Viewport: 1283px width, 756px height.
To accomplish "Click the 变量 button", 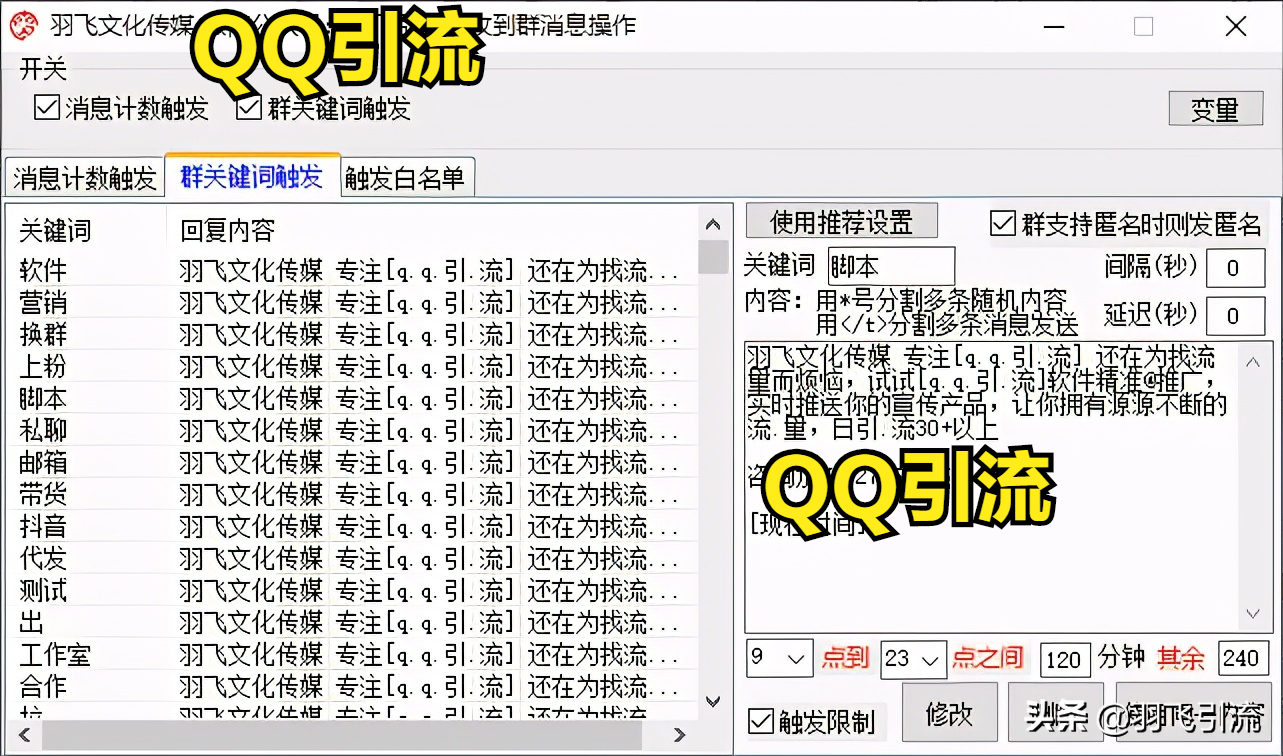I will pyautogui.click(x=1215, y=109).
